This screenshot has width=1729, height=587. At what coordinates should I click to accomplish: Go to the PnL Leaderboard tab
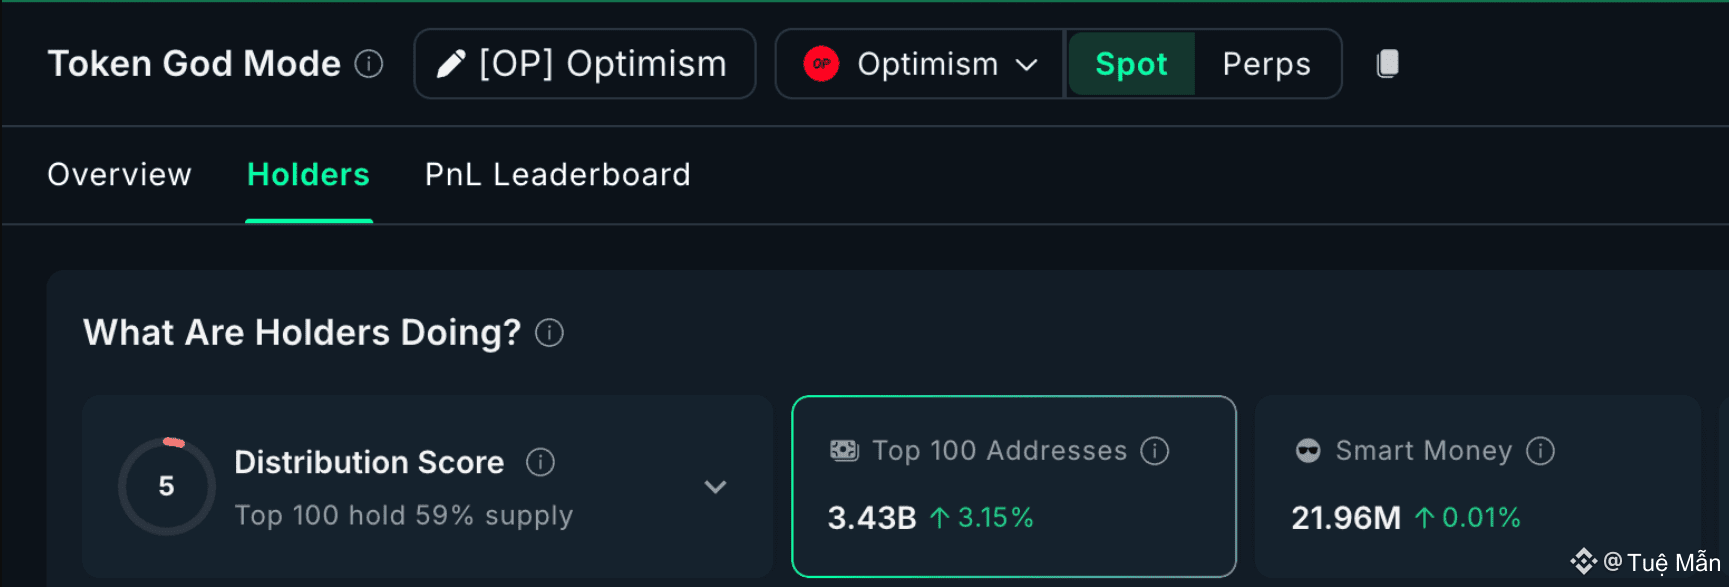[557, 175]
